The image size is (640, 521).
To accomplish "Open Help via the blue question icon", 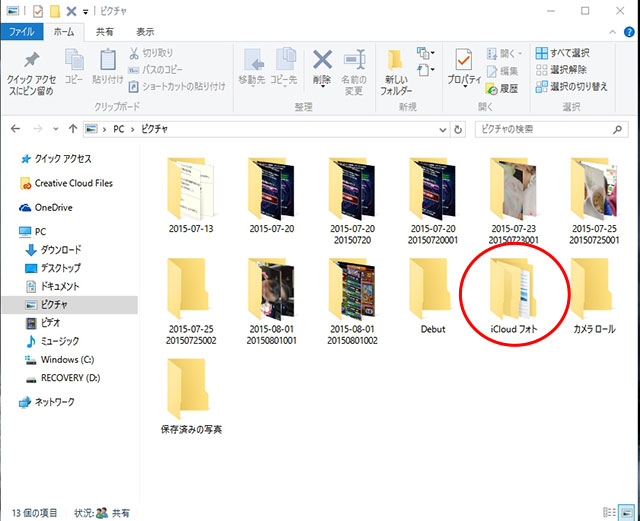I will tap(629, 32).
